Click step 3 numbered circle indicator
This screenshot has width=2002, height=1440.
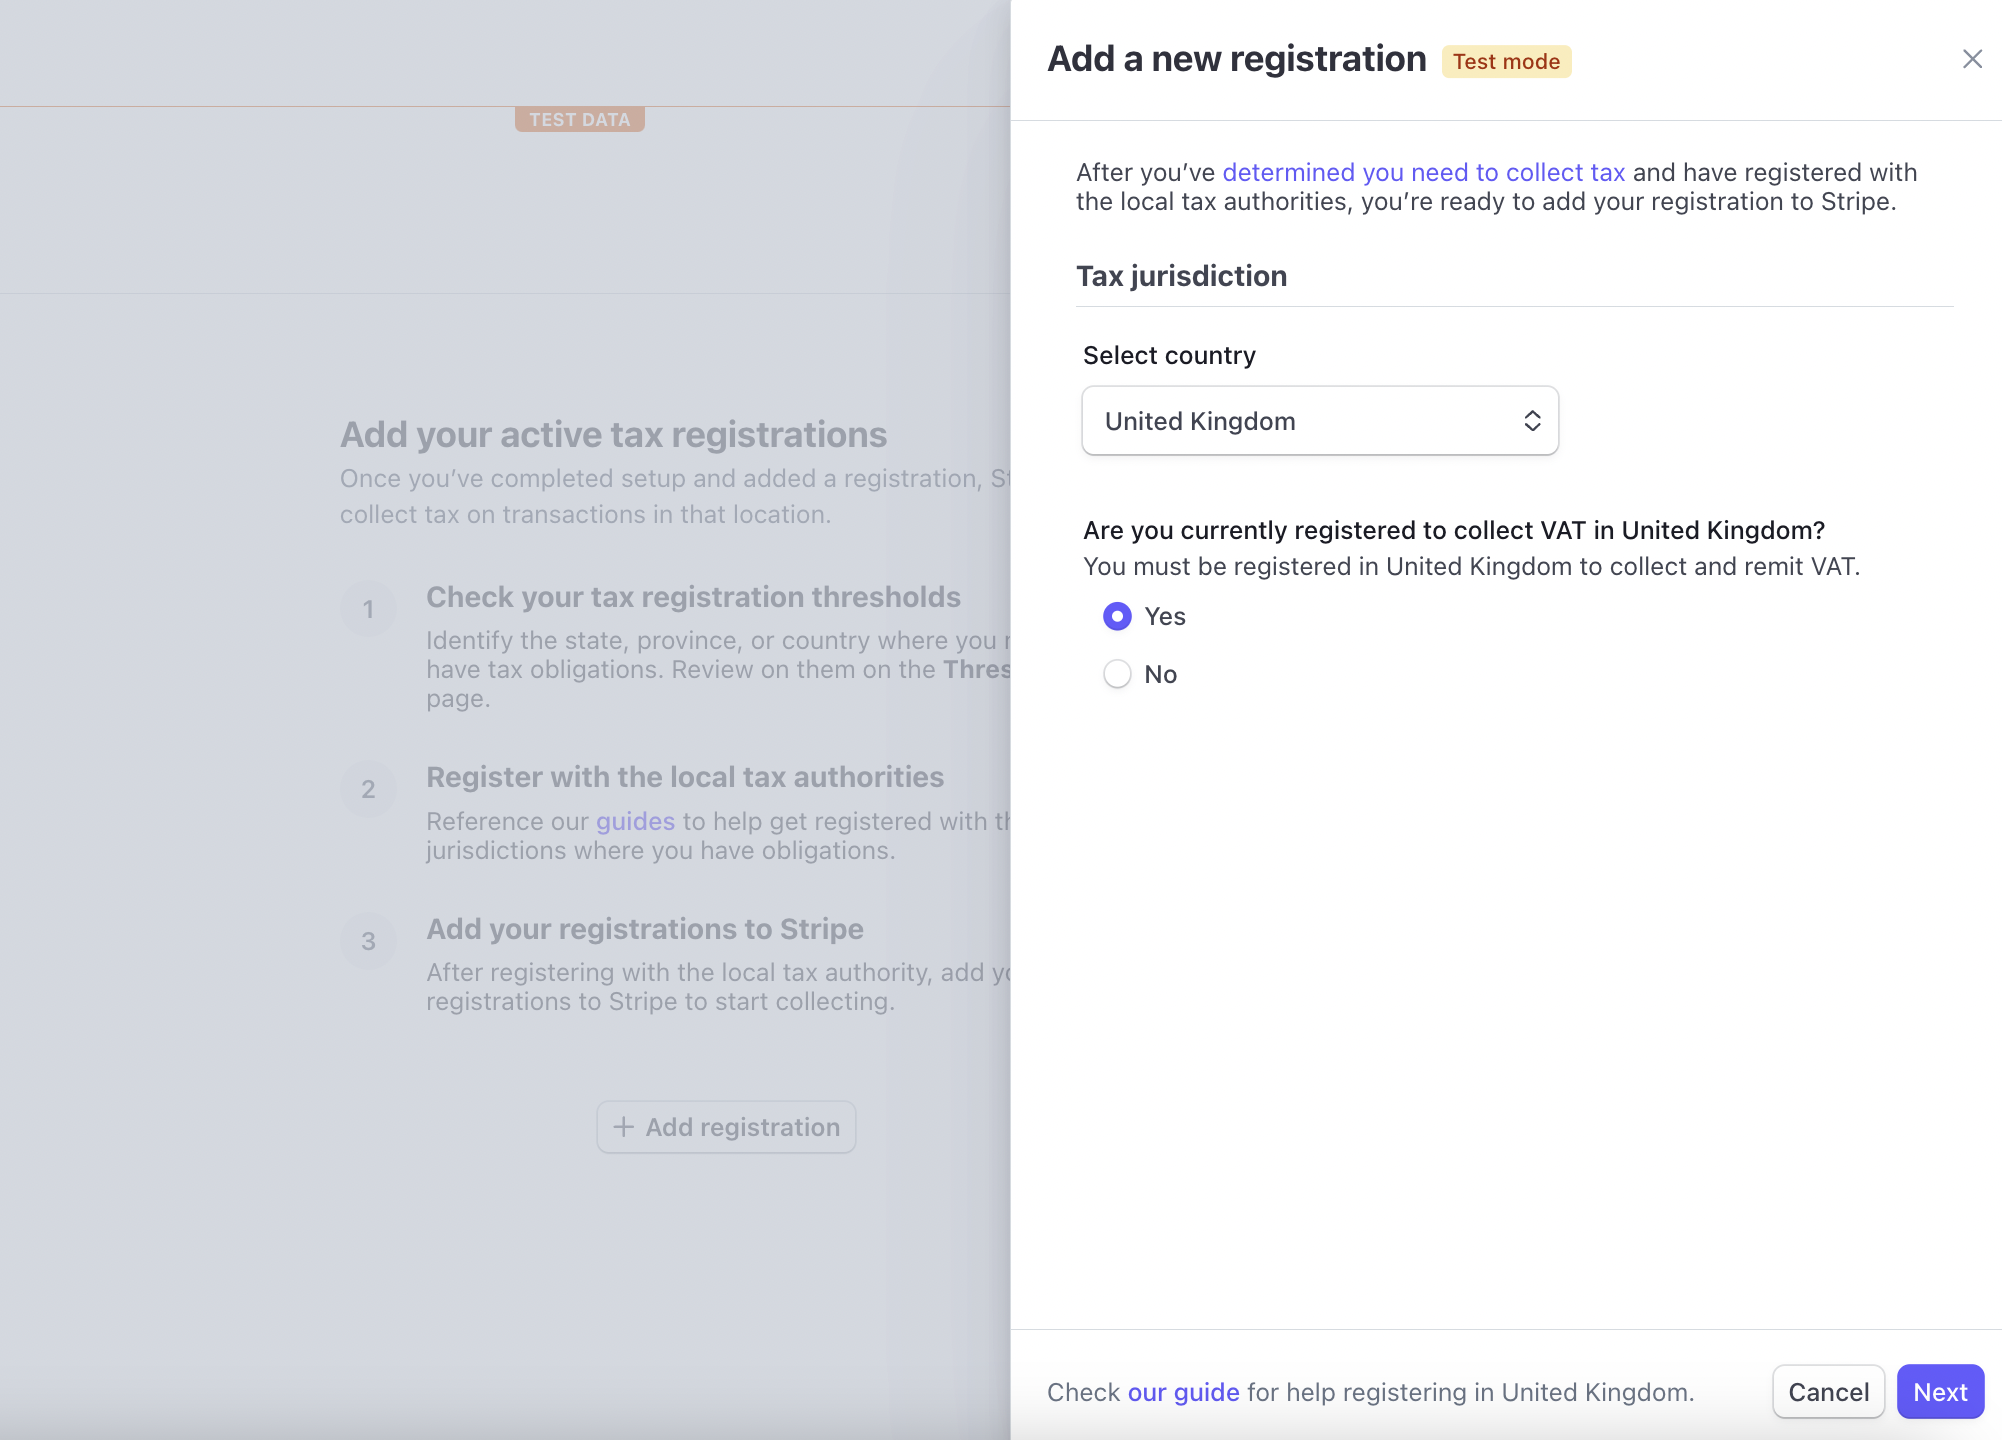click(369, 941)
